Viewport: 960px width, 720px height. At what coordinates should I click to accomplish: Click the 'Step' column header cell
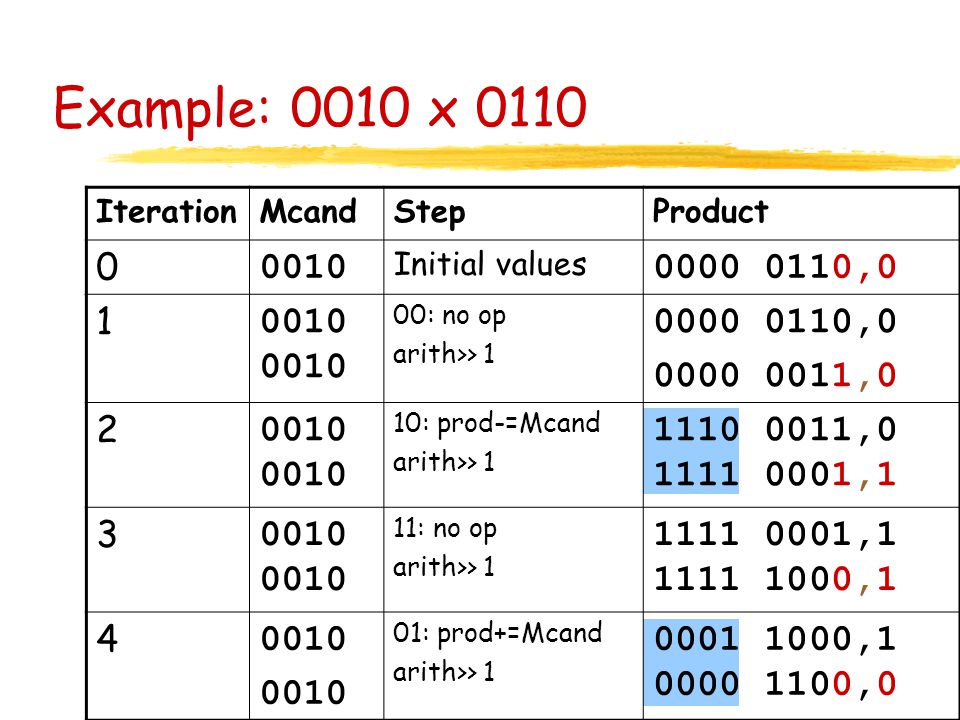coord(513,213)
